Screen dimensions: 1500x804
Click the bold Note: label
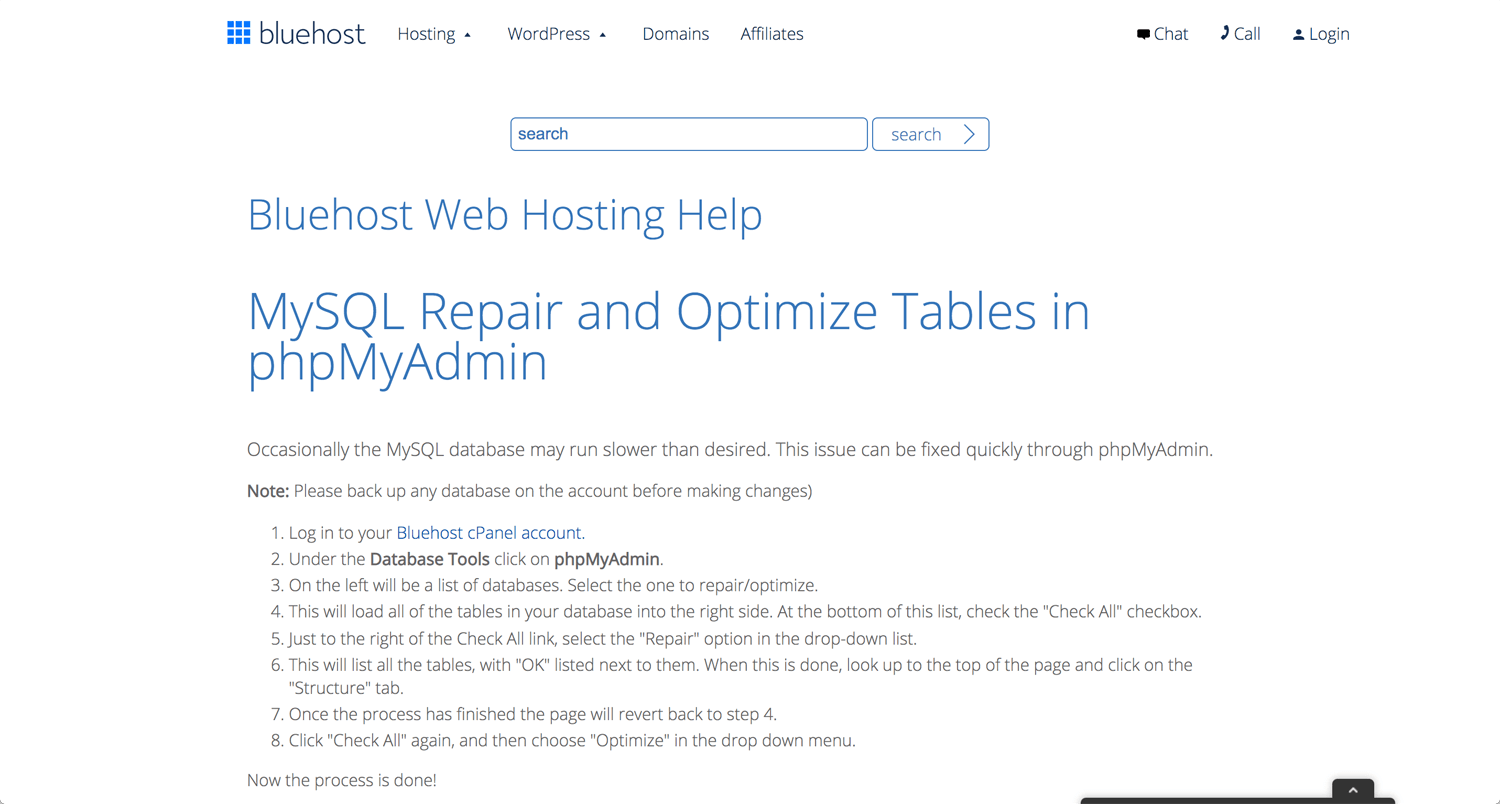pyautogui.click(x=268, y=491)
